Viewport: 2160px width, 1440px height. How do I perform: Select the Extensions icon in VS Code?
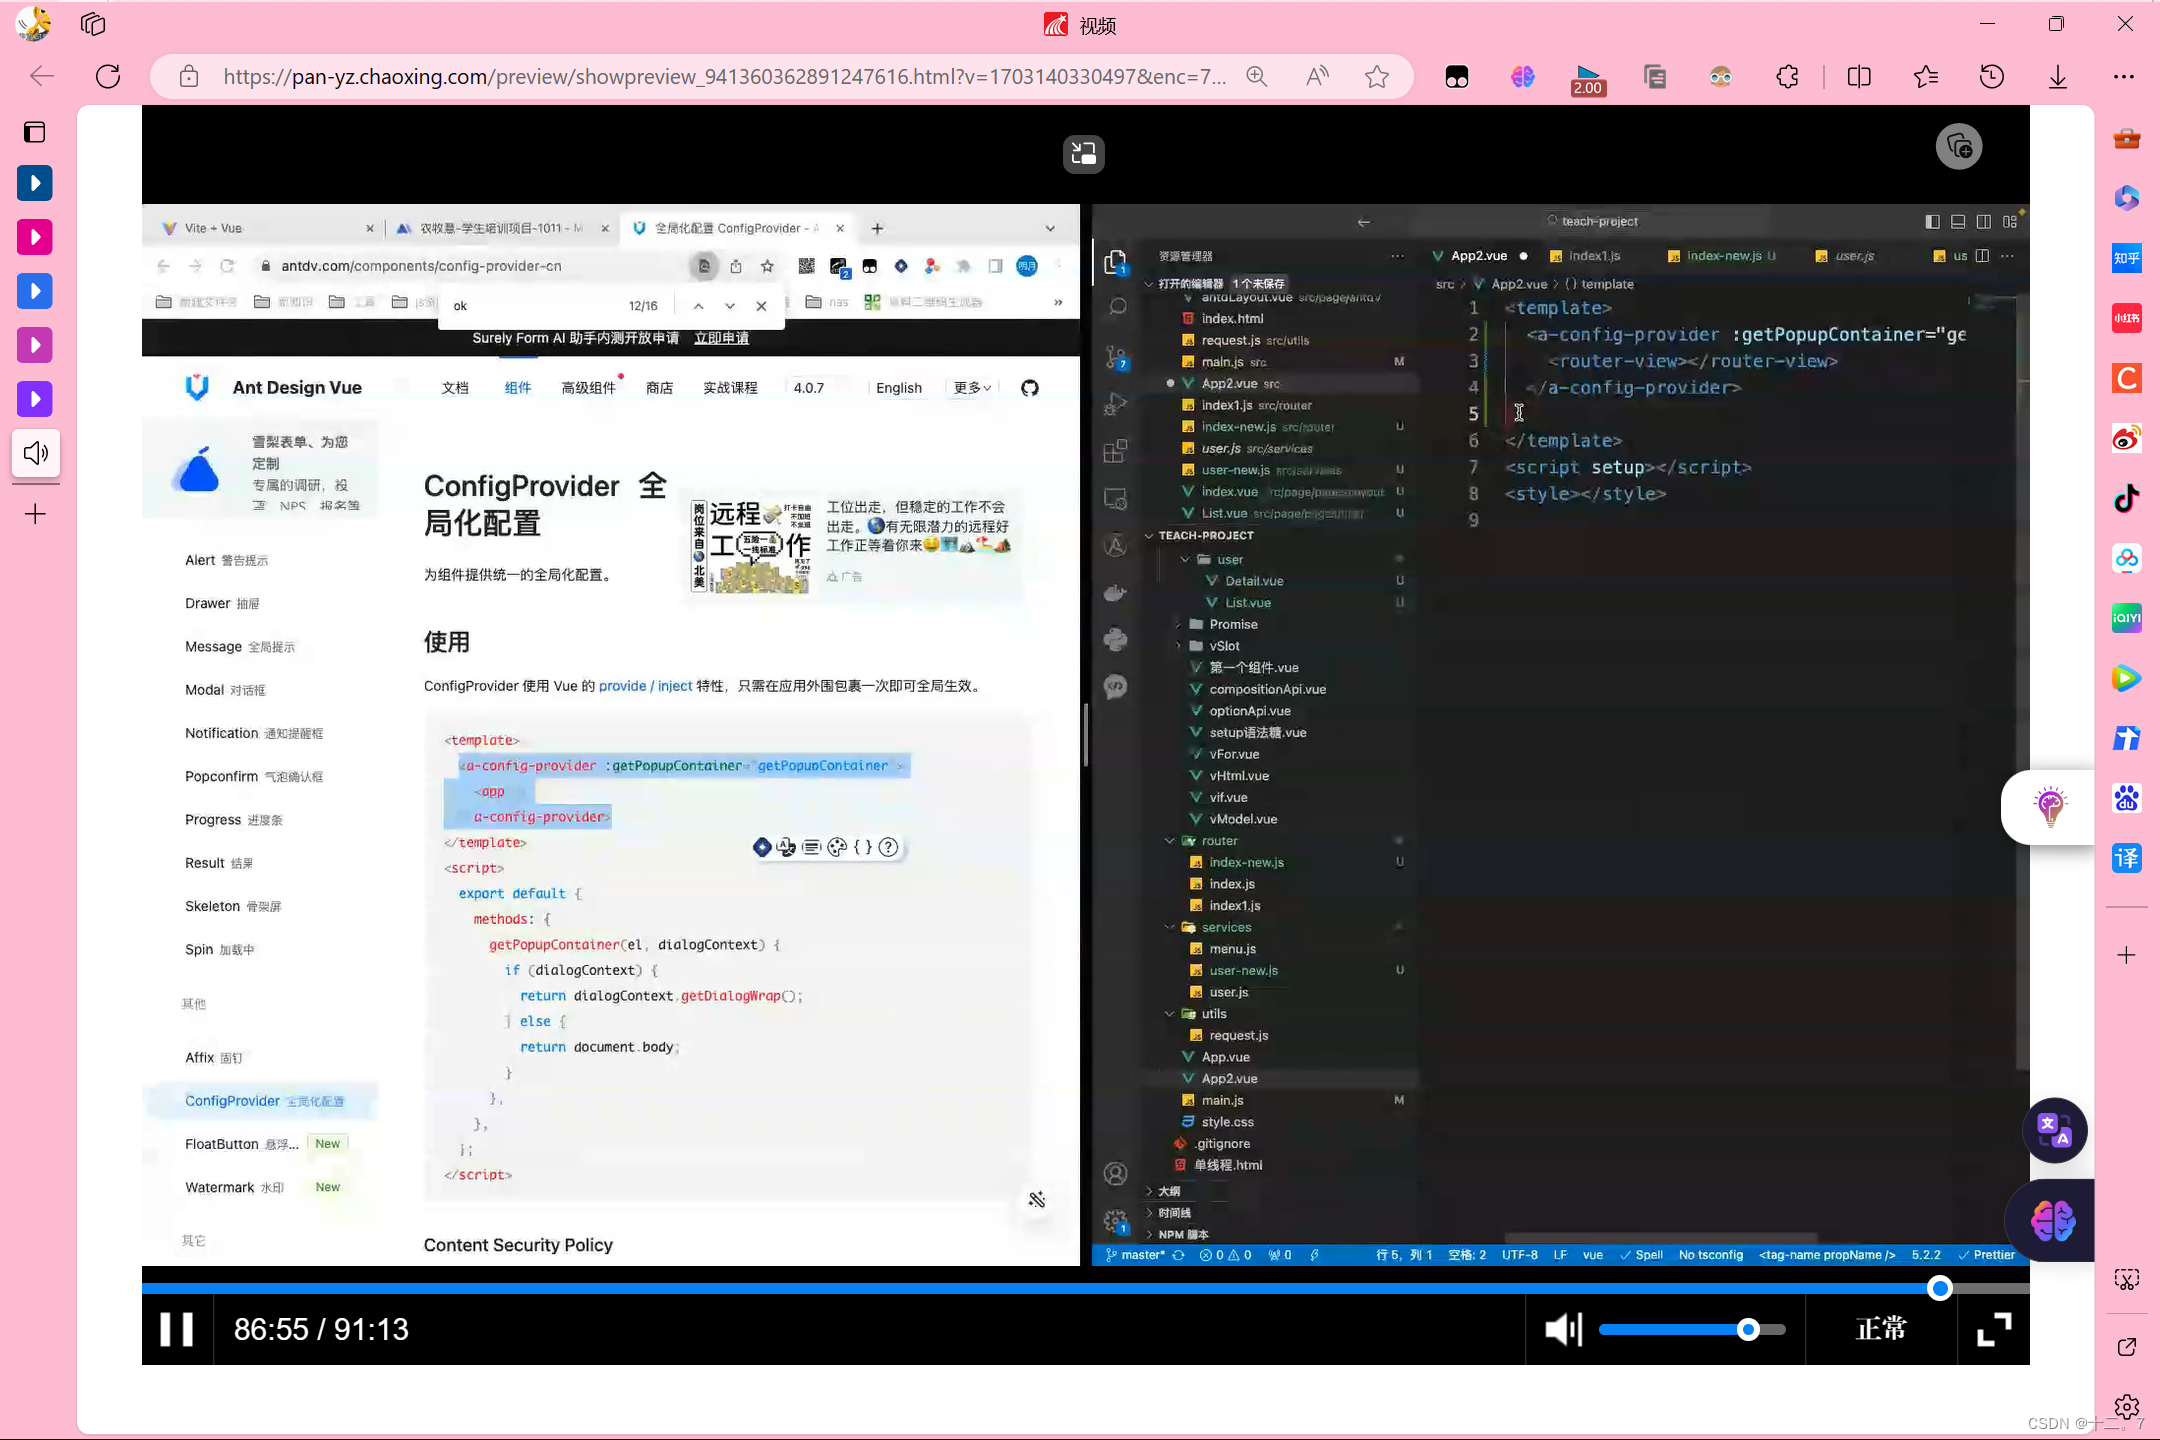pos(1117,451)
